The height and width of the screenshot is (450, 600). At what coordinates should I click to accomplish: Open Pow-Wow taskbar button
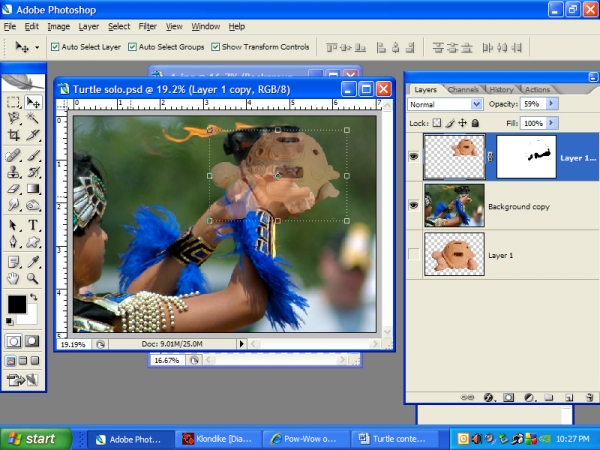pos(305,439)
